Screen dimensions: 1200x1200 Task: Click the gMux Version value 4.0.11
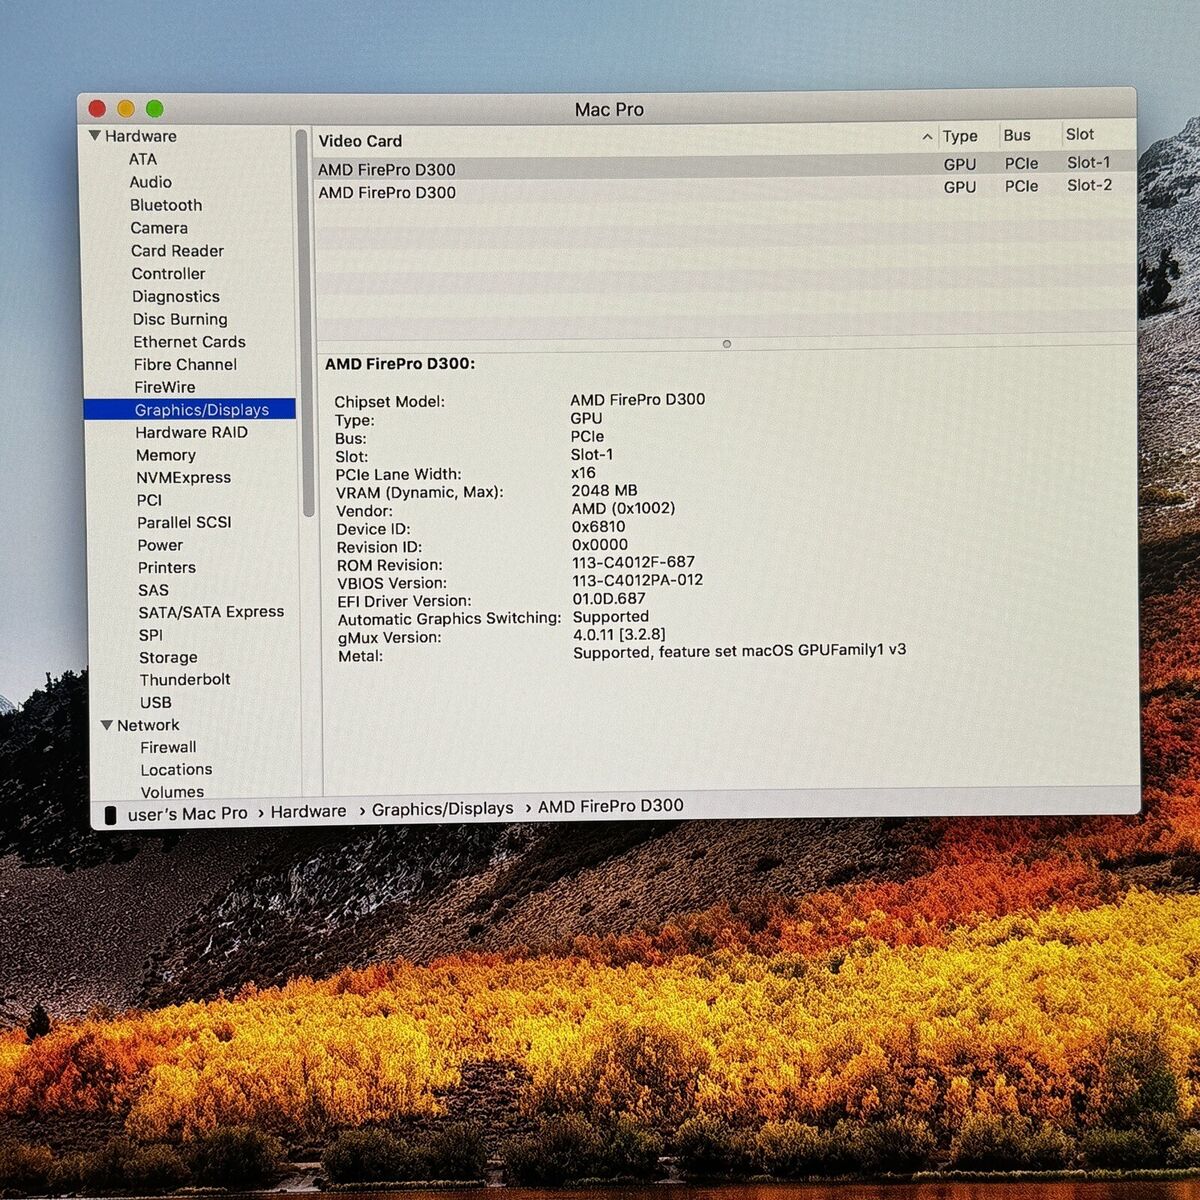[619, 634]
